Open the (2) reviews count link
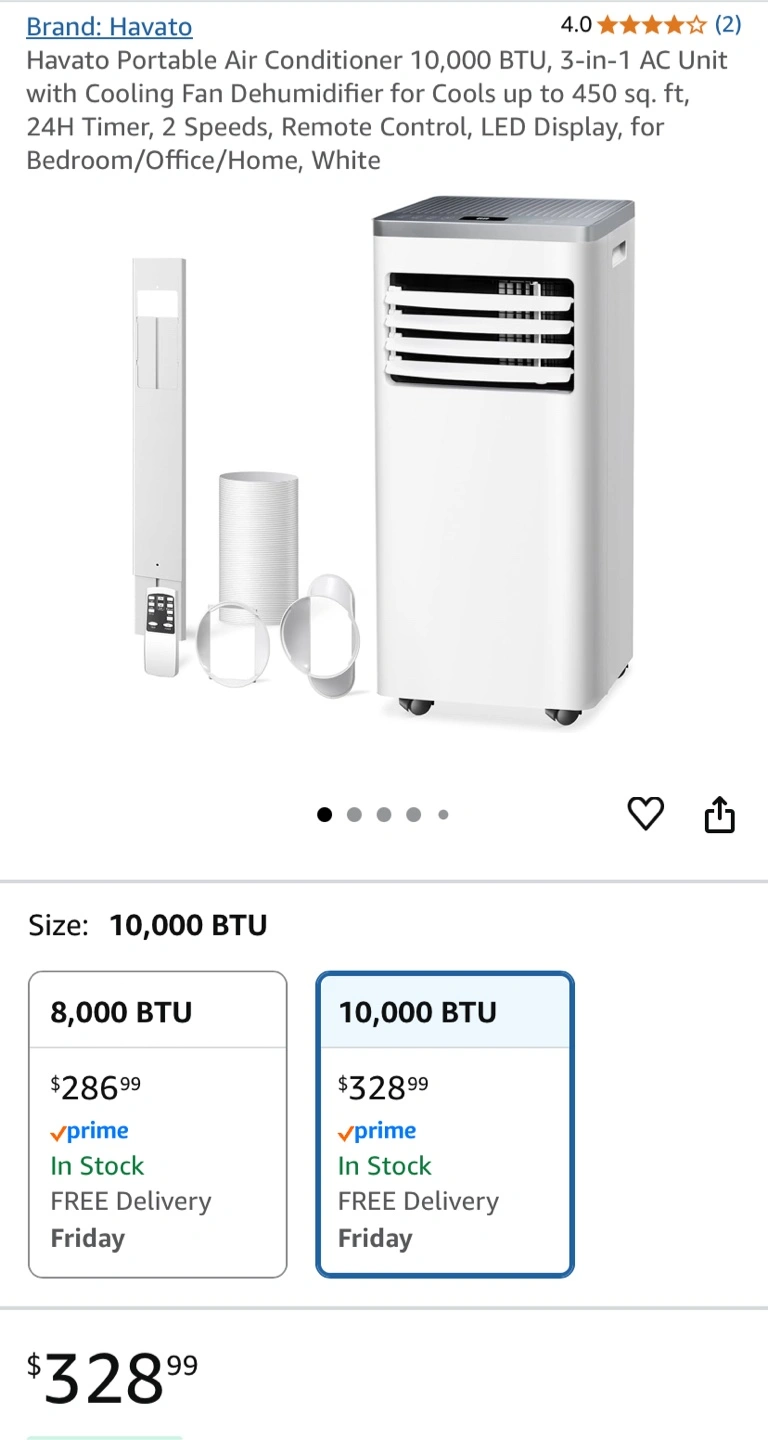Screen dimensions: 768x1440 pos(727,25)
